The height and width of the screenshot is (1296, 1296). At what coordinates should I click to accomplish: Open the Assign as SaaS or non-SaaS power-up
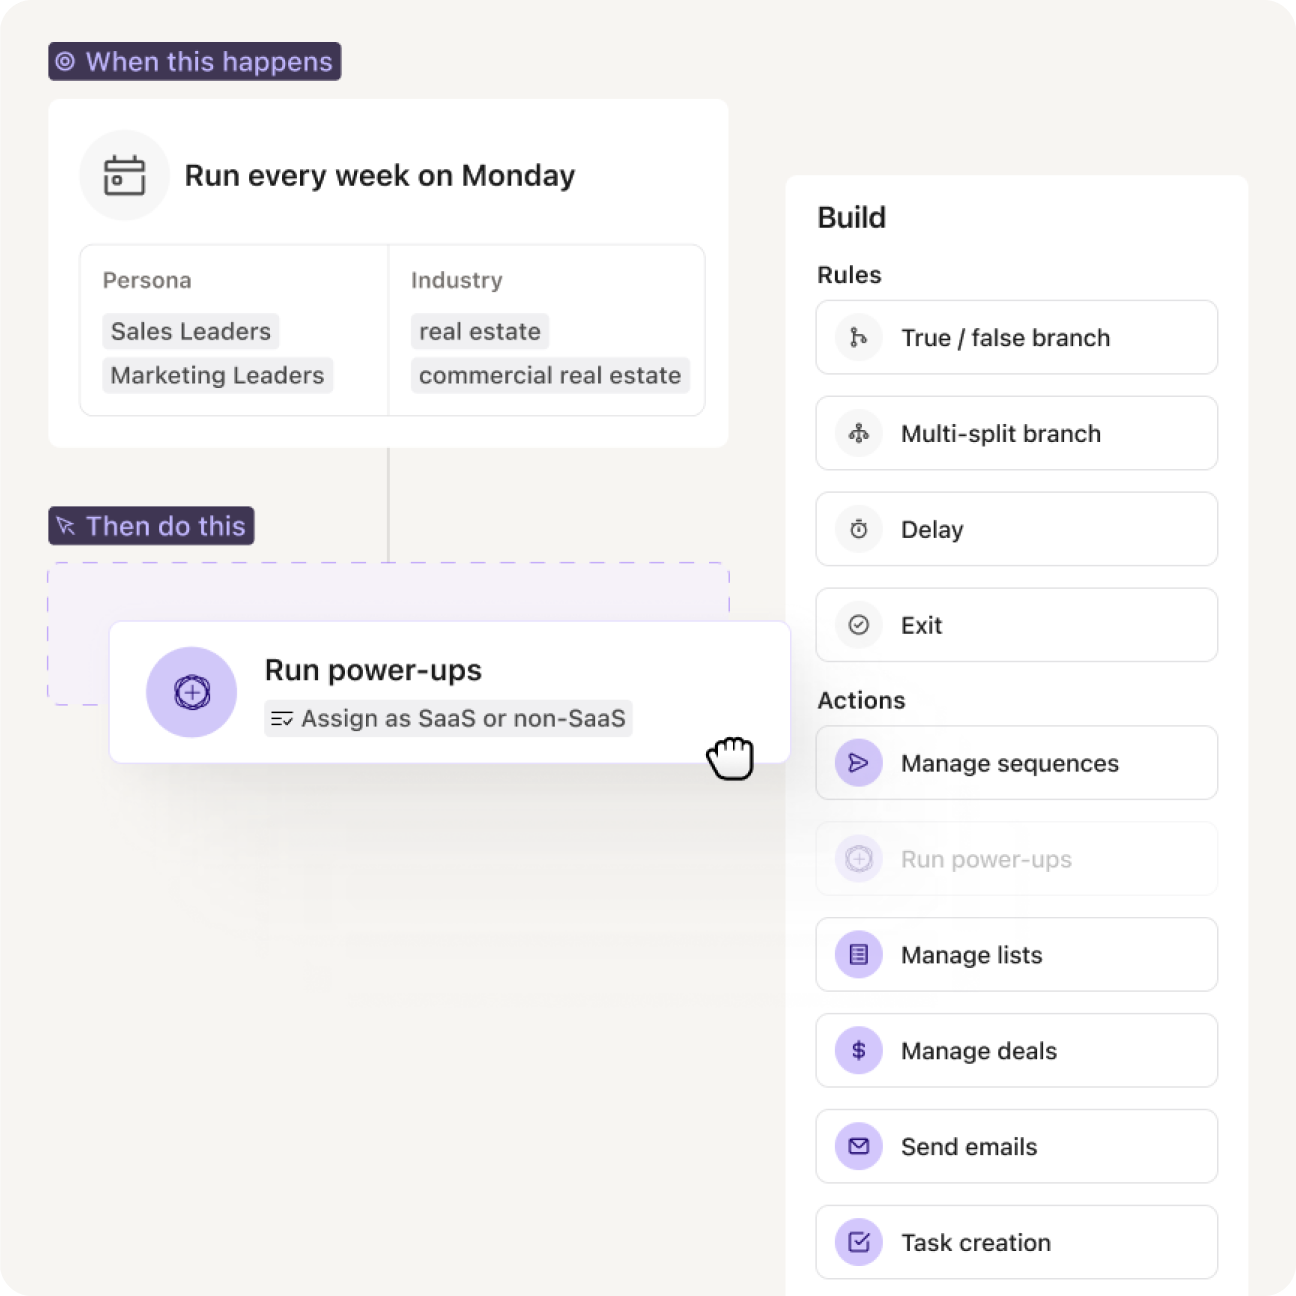447,718
